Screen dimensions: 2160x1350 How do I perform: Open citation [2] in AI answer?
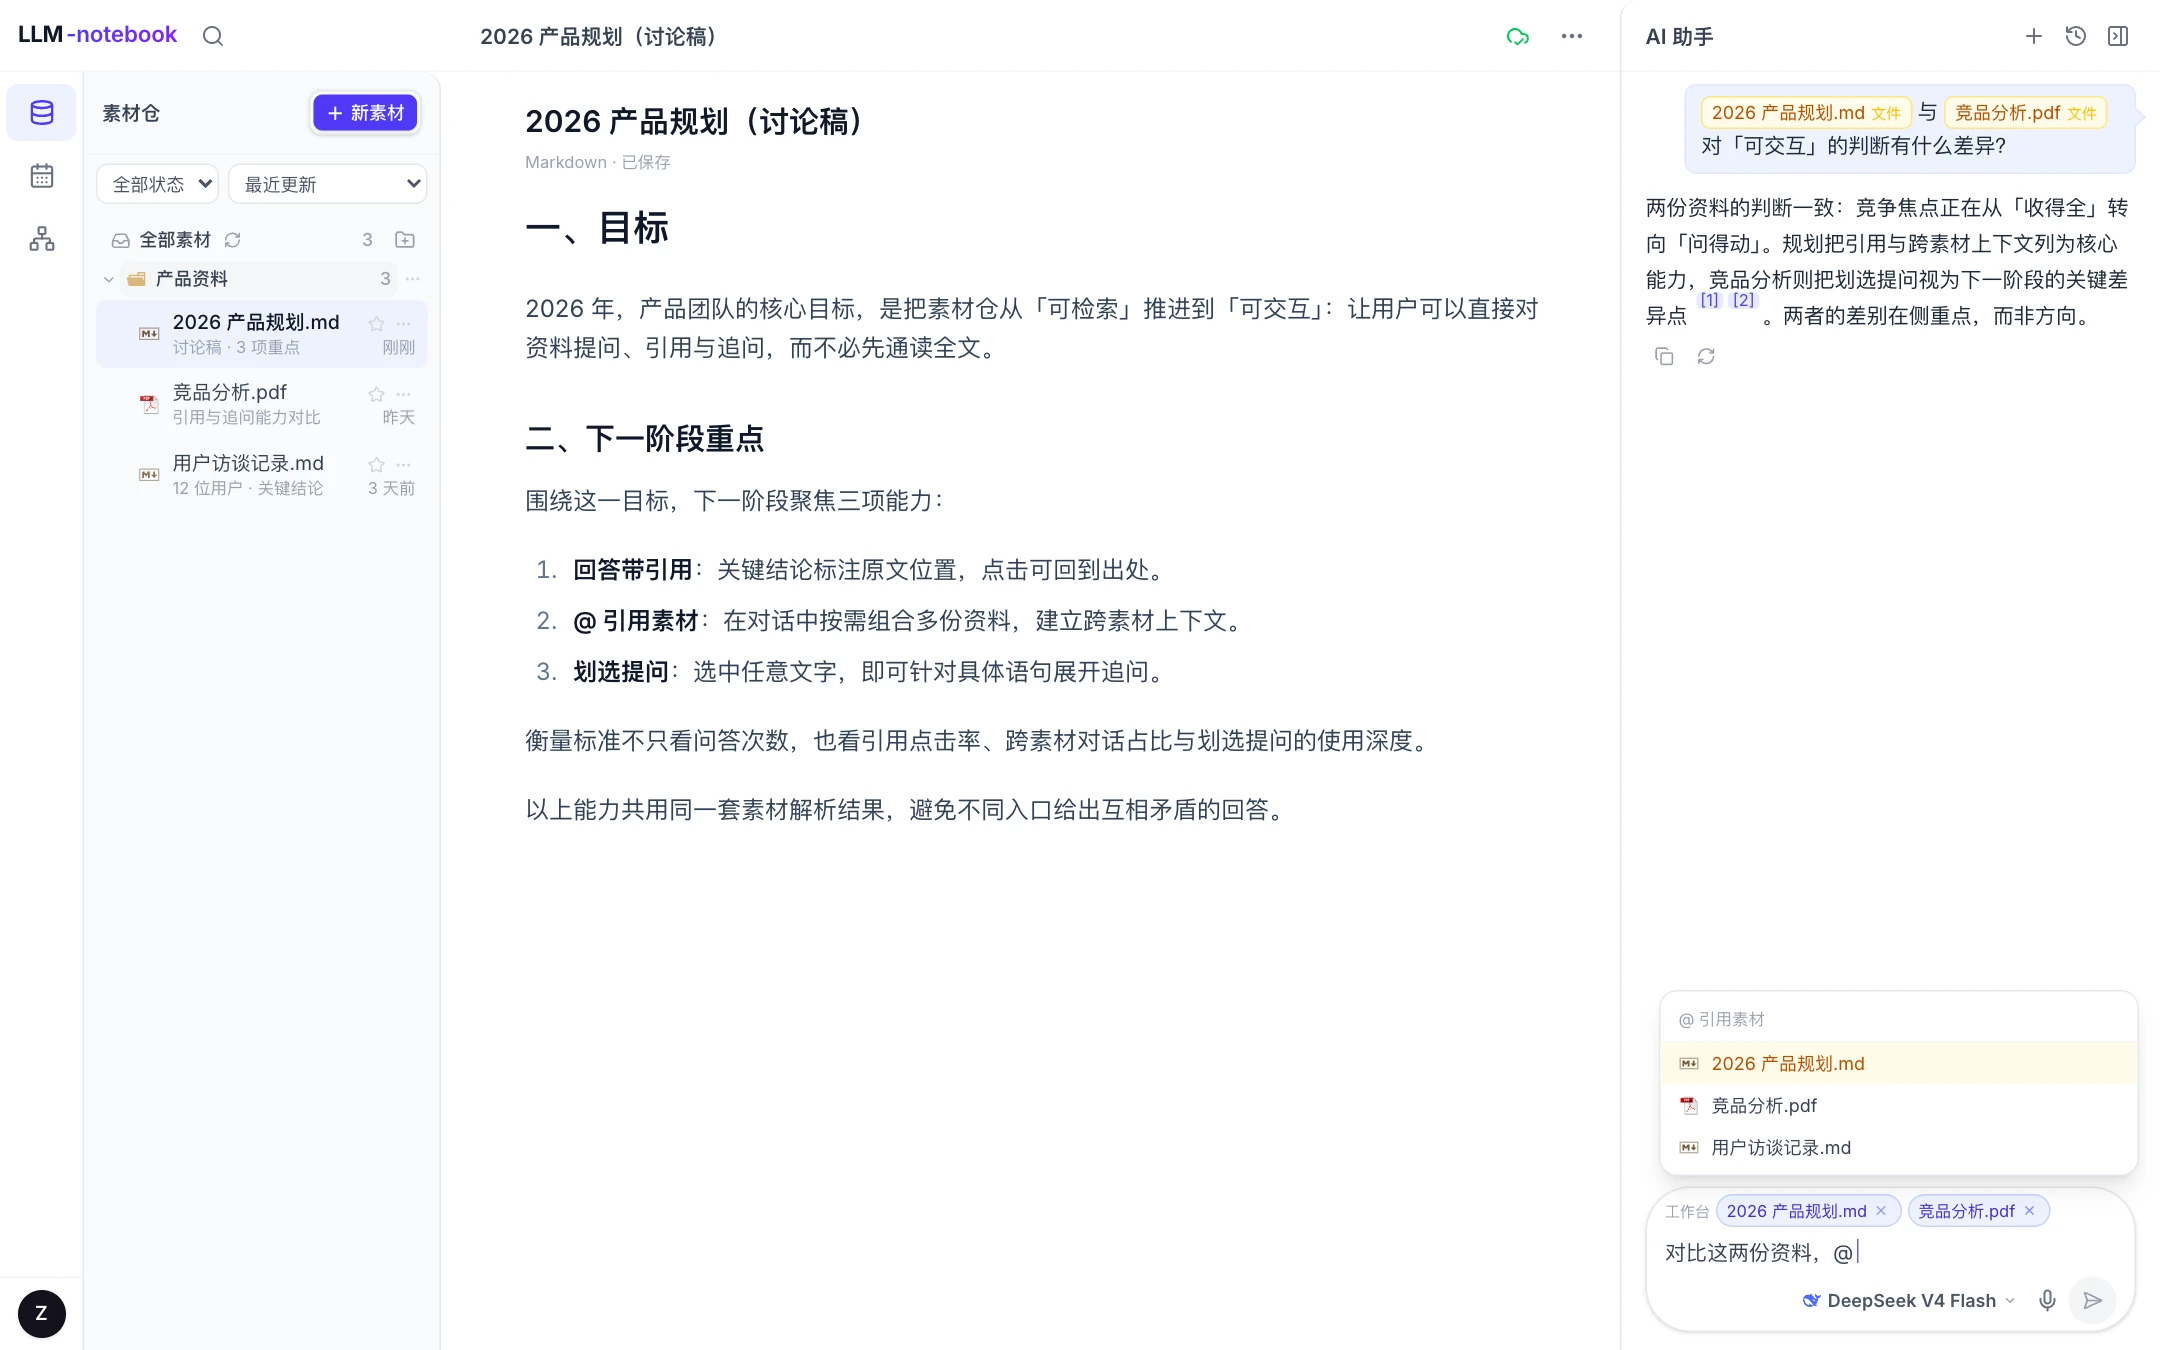click(1743, 300)
